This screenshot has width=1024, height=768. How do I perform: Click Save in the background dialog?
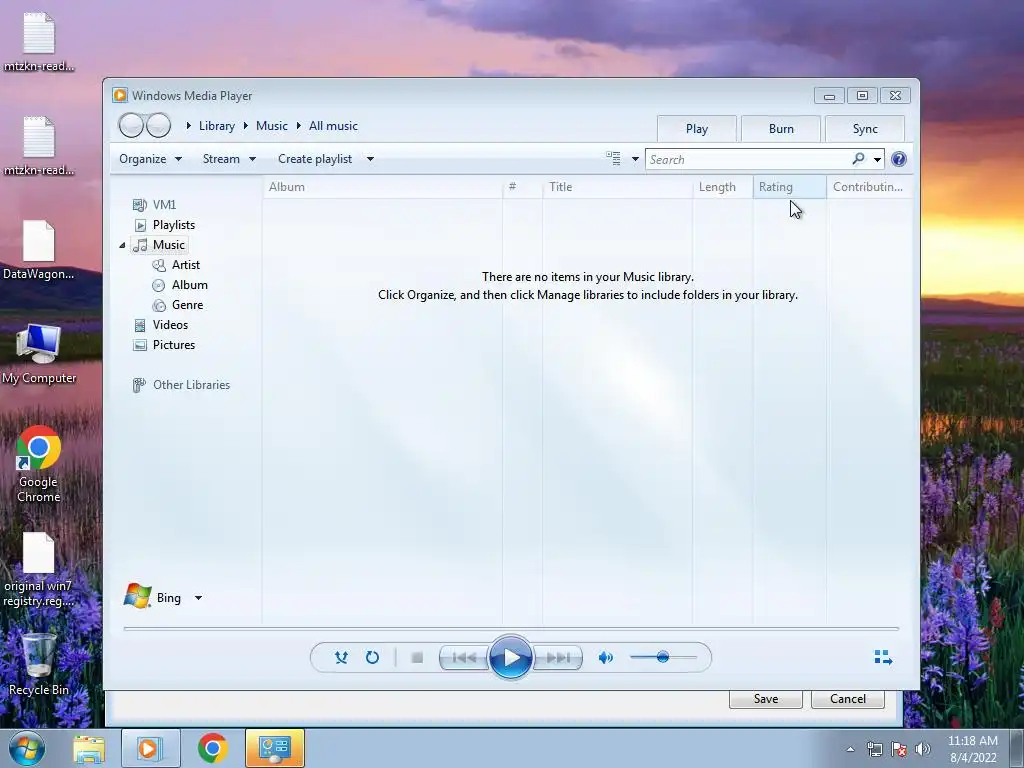pyautogui.click(x=765, y=699)
